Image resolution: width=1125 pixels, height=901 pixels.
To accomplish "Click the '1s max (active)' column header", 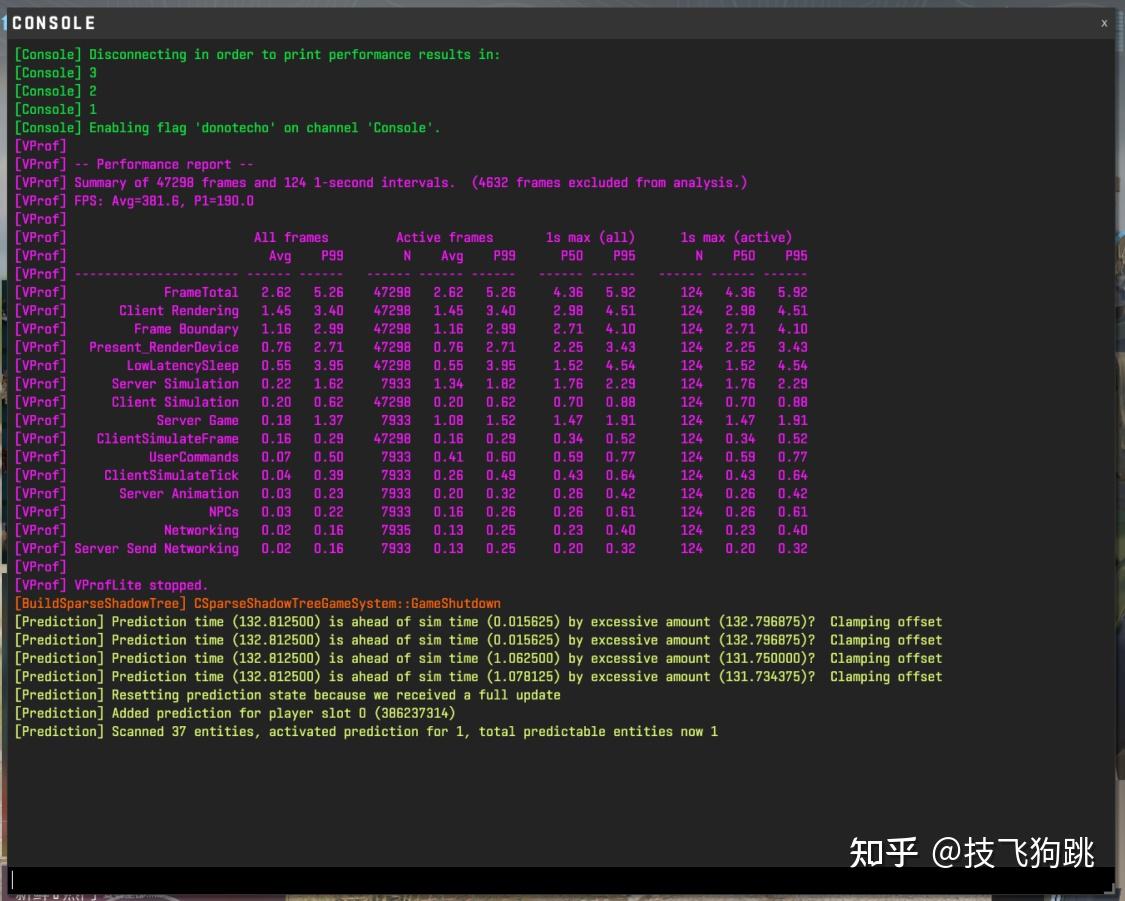I will 736,237.
